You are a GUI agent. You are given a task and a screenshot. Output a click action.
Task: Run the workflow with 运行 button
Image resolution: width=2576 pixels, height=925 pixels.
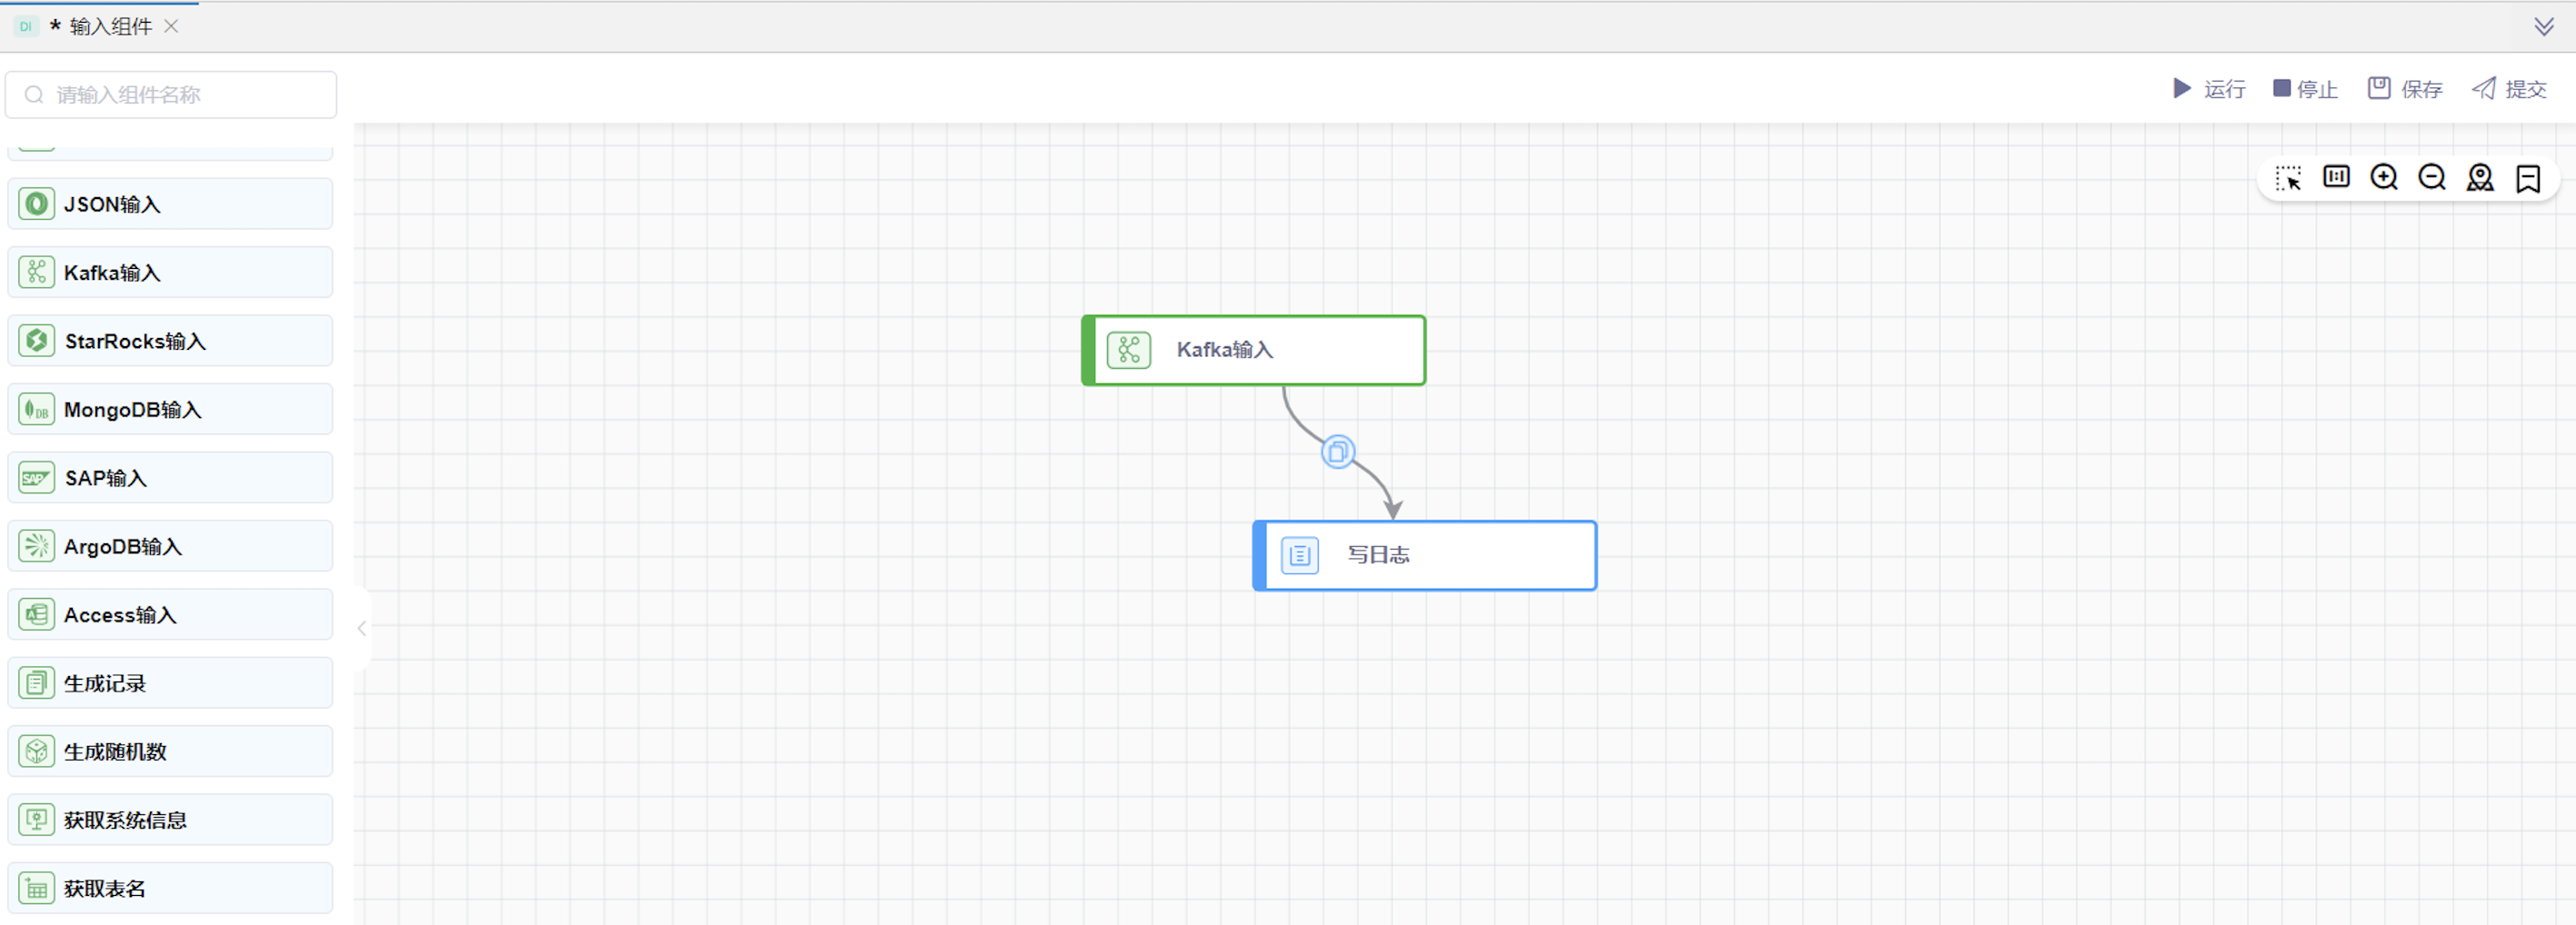click(x=2210, y=89)
